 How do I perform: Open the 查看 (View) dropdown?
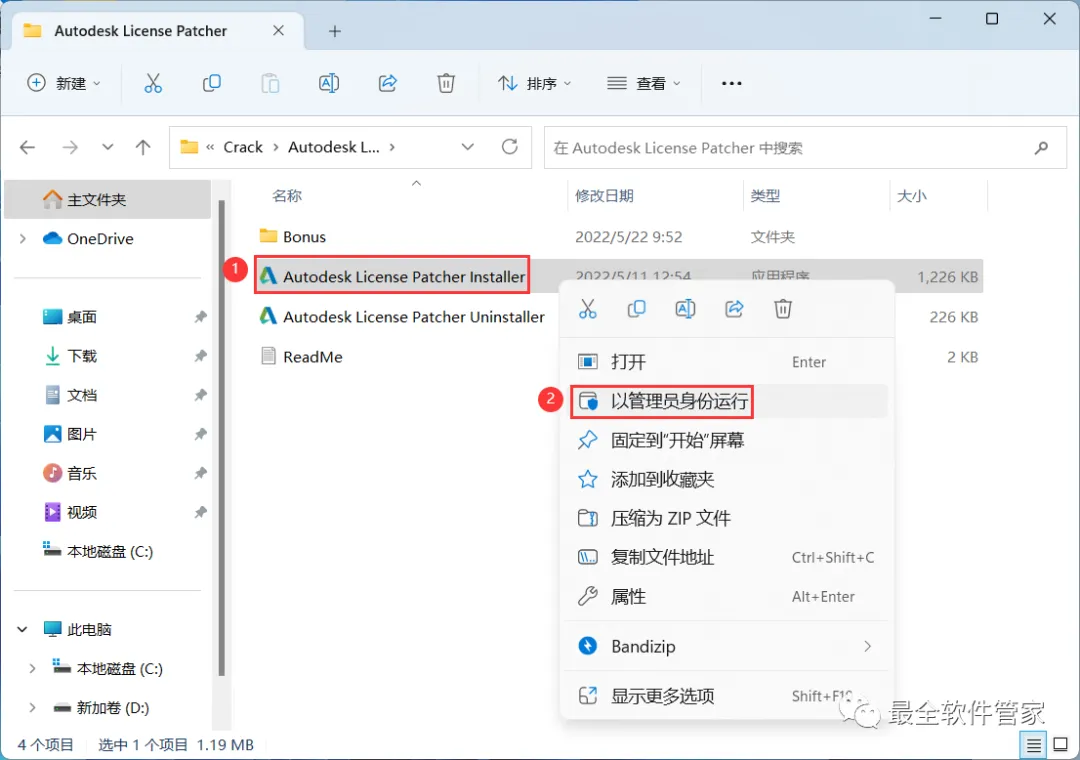pos(643,83)
